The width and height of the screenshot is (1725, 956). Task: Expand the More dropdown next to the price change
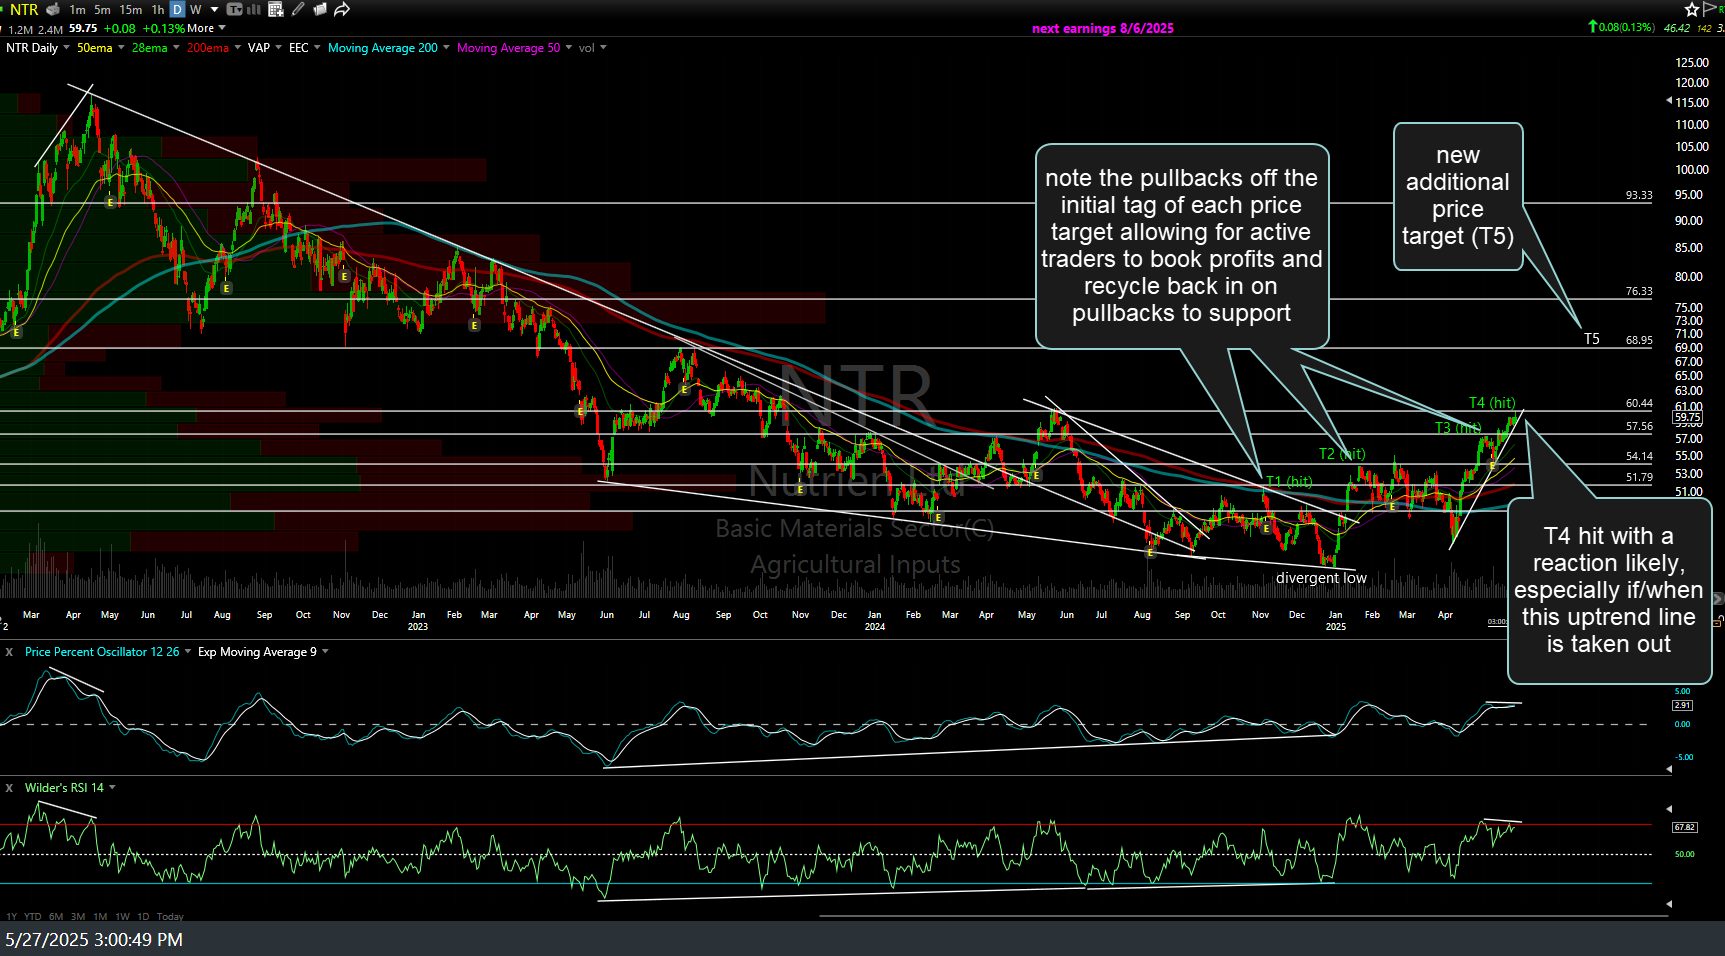pyautogui.click(x=205, y=28)
